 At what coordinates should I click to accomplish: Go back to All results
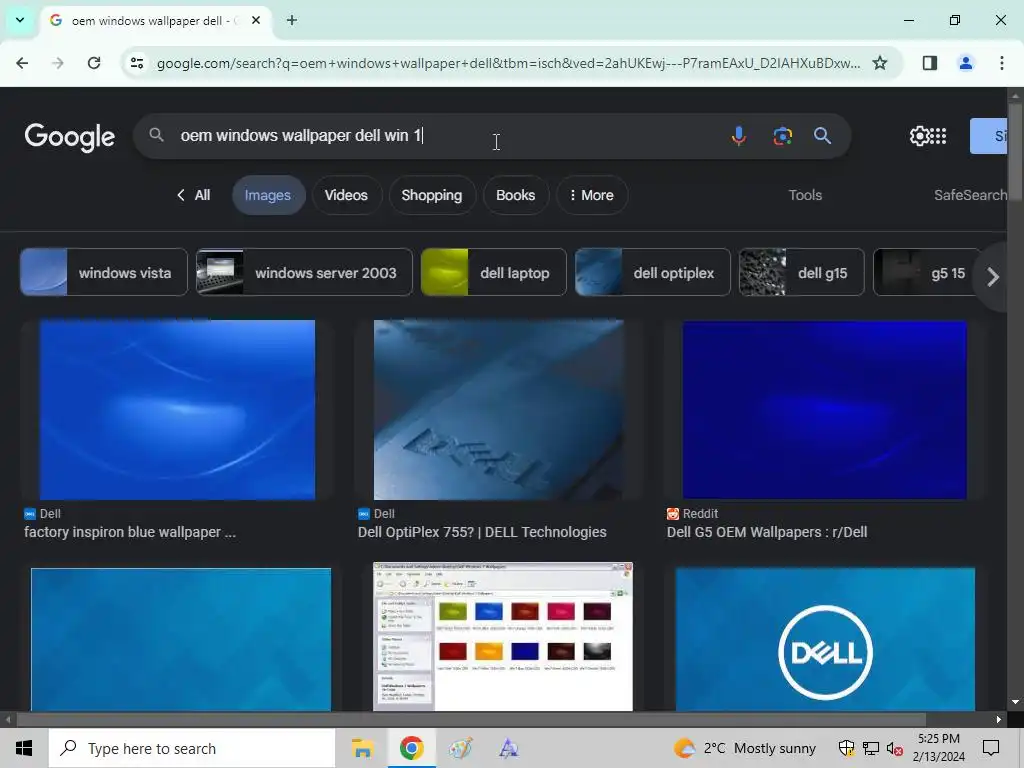(x=194, y=195)
